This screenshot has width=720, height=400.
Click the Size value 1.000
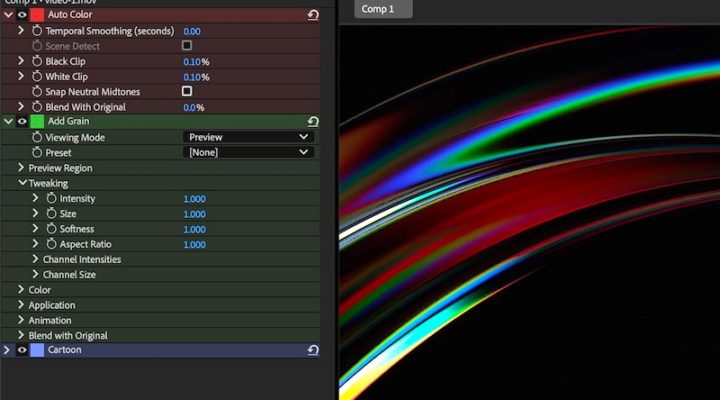click(194, 214)
